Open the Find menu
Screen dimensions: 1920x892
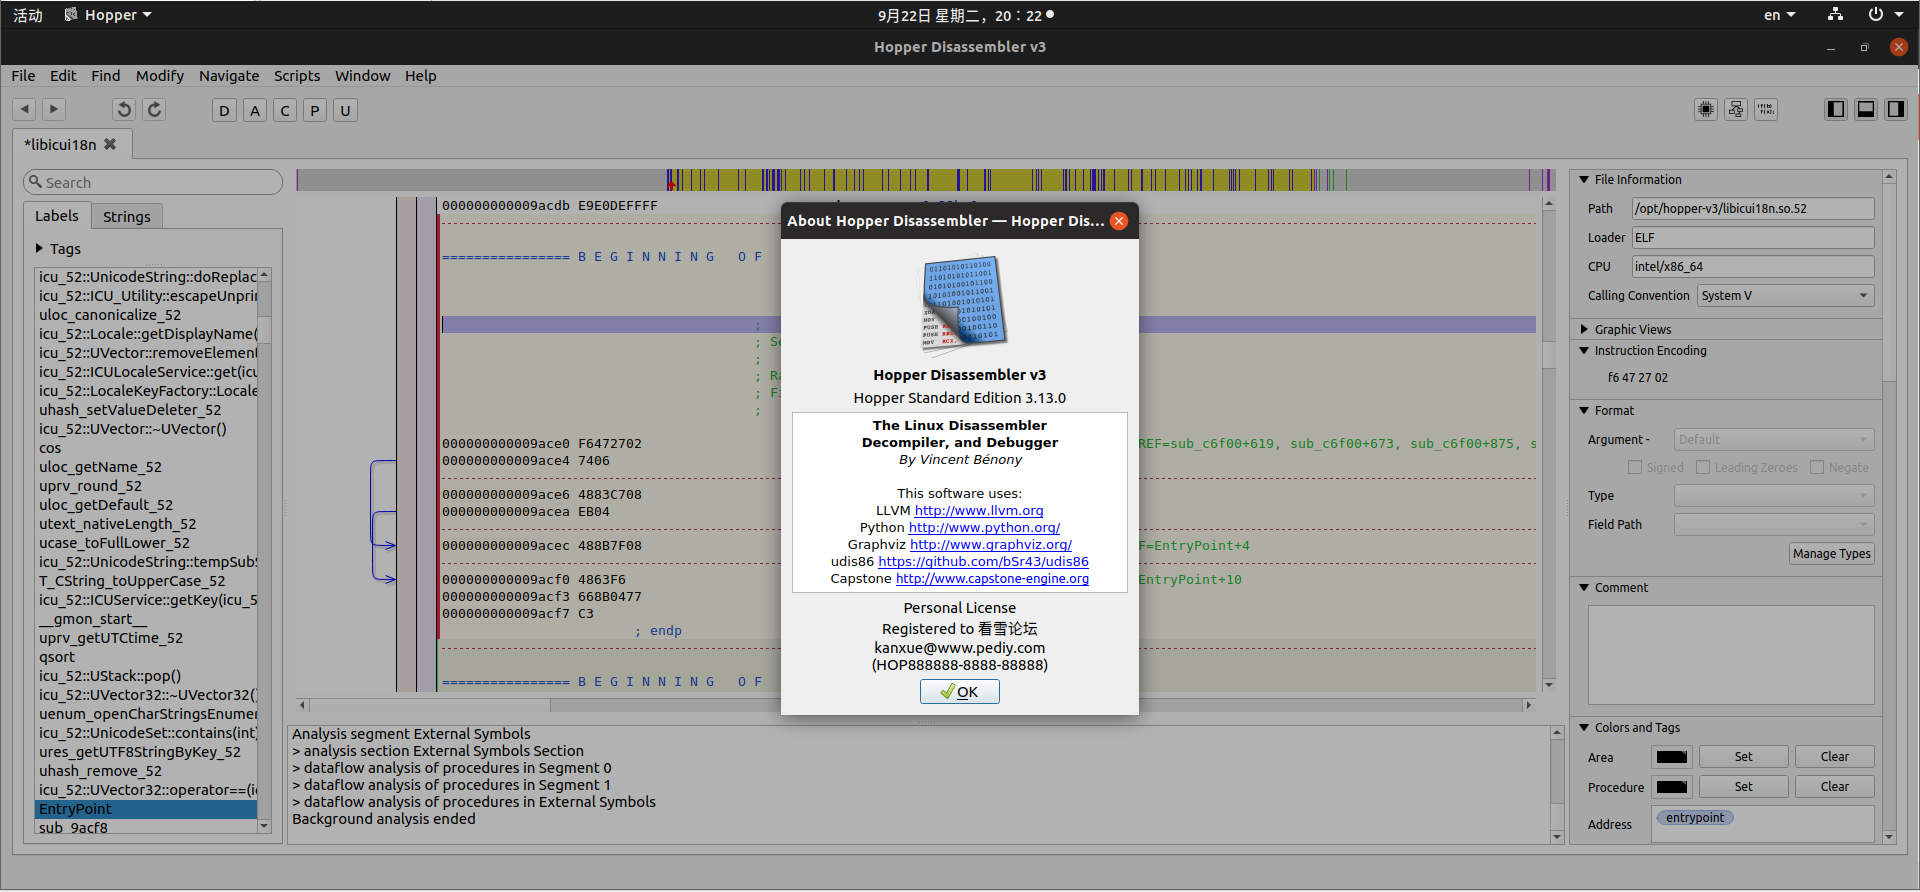[105, 76]
